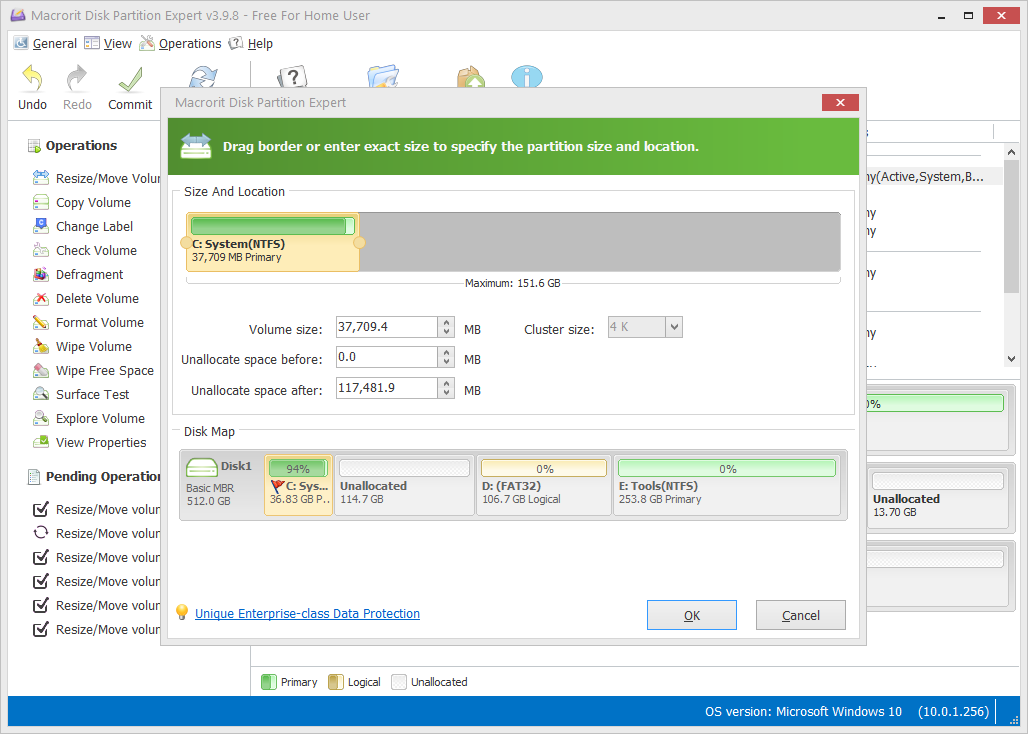Open Unique Enterprise-class Data Protection link
Image resolution: width=1028 pixels, height=734 pixels.
307,613
